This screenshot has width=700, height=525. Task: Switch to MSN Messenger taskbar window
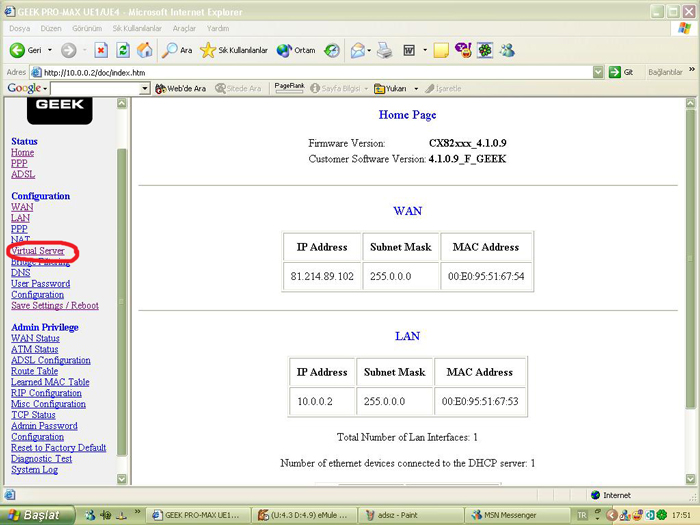click(x=517, y=515)
